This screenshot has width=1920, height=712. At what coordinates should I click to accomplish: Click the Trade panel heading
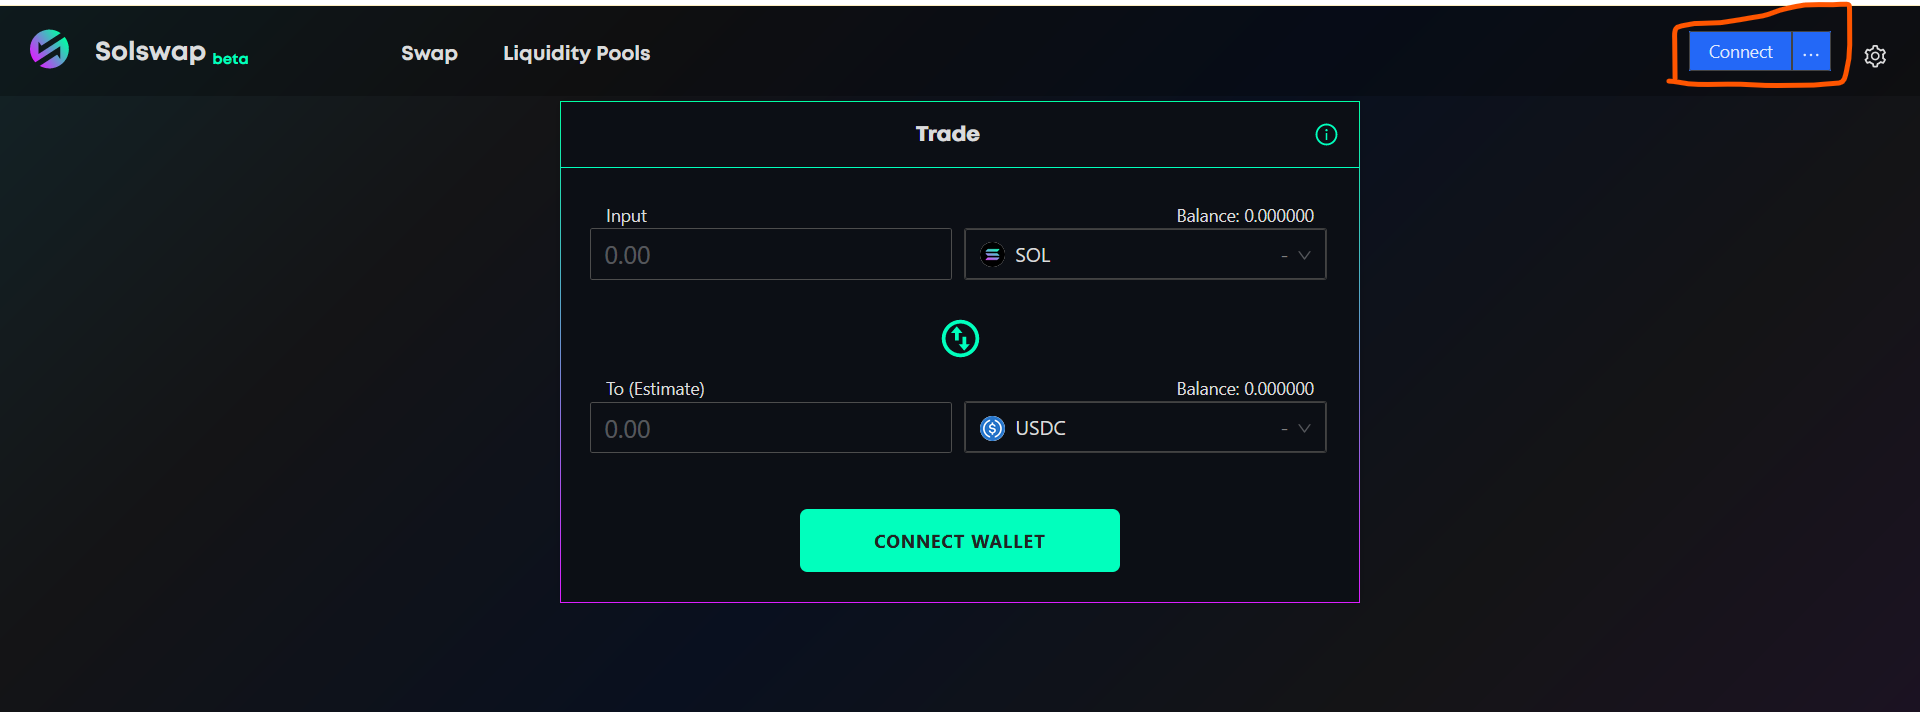click(x=947, y=134)
